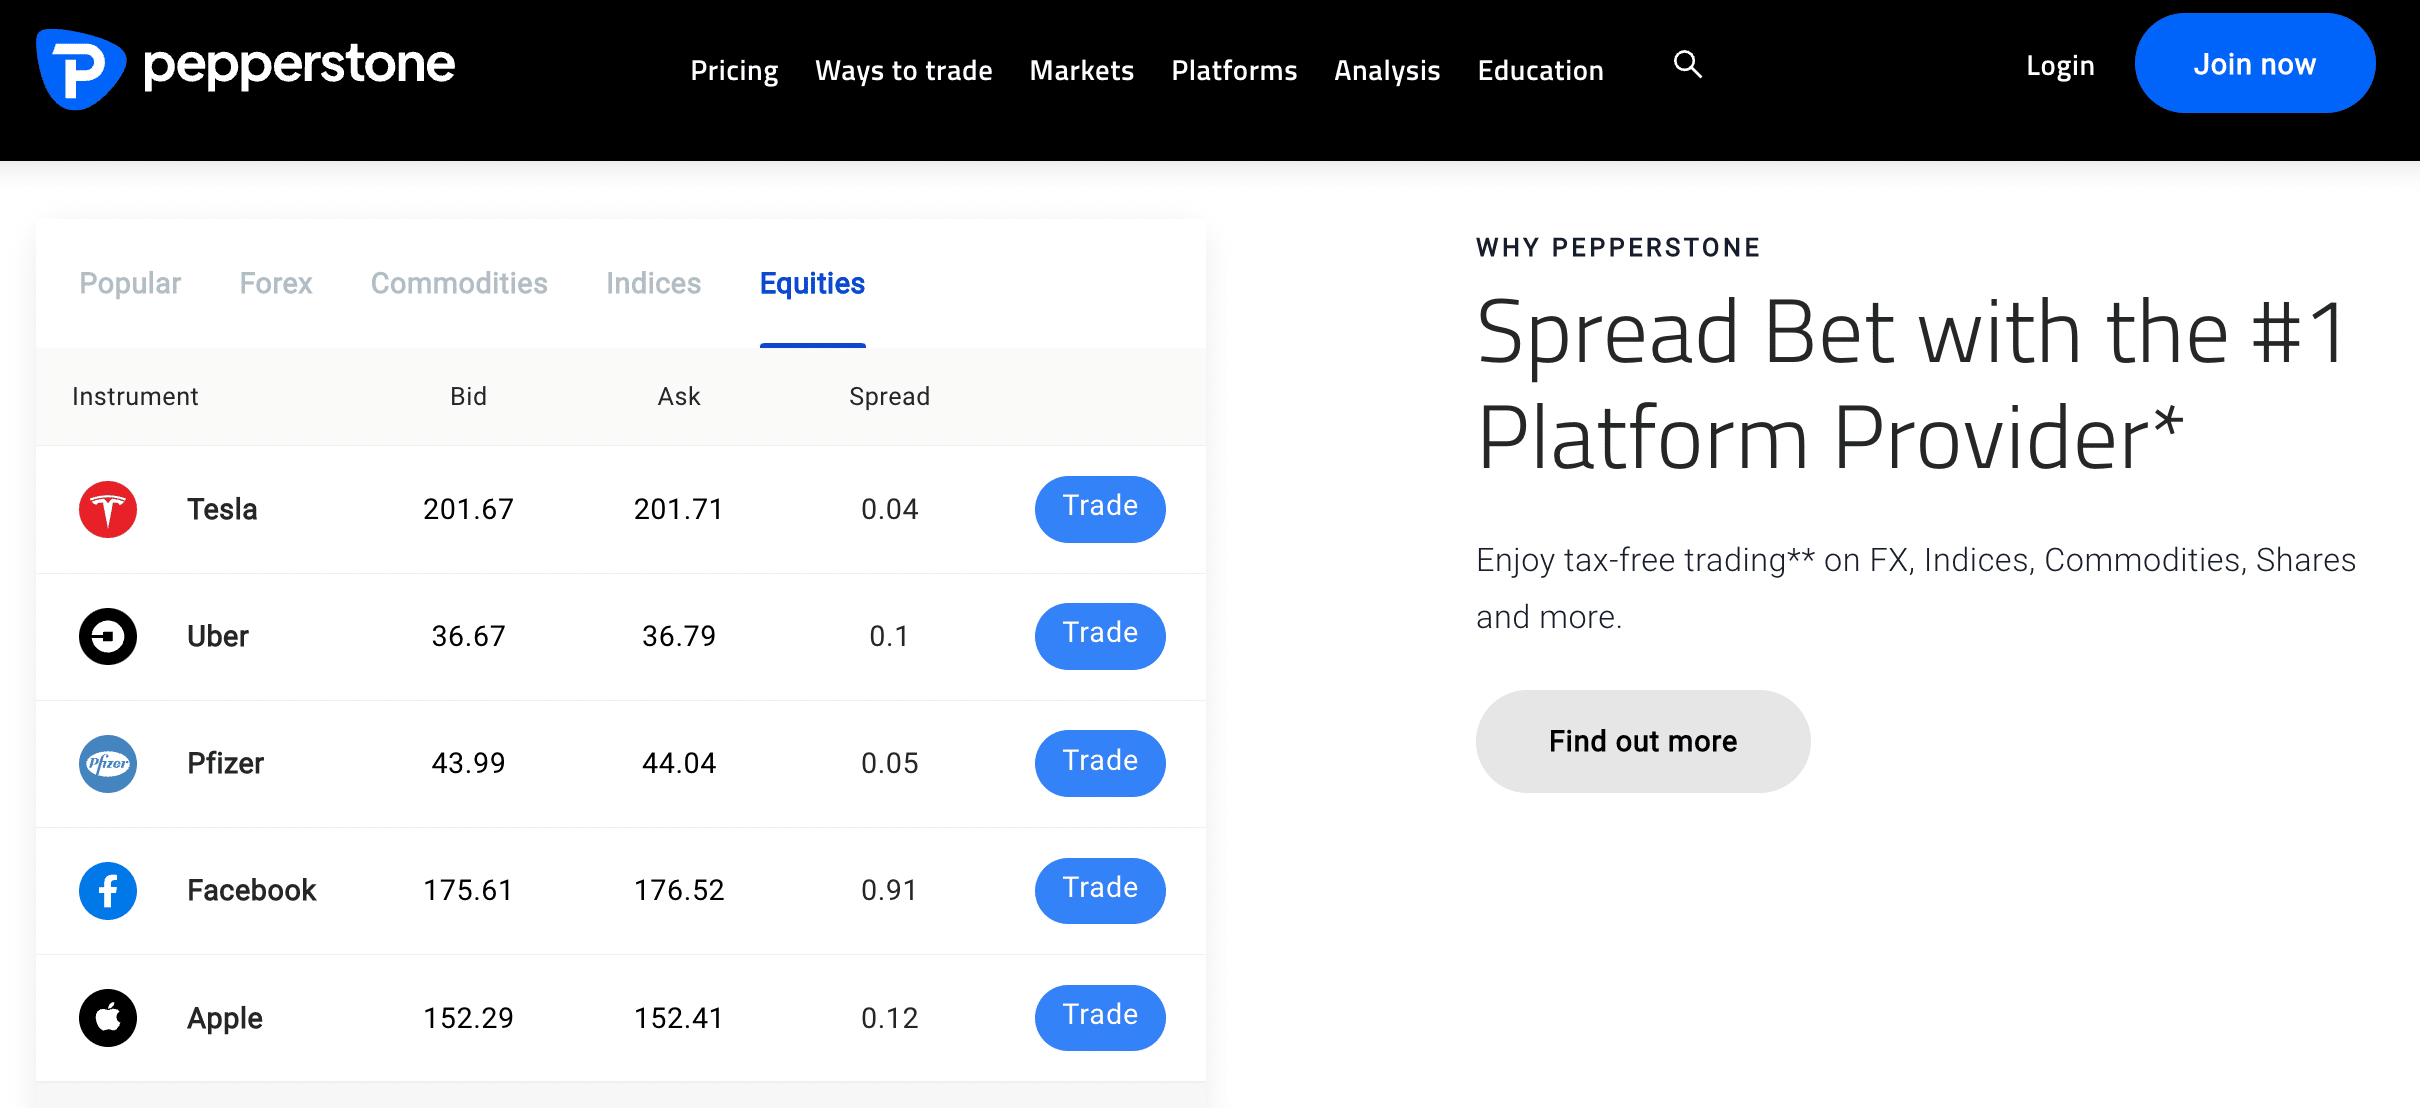Image resolution: width=2420 pixels, height=1108 pixels.
Task: Open the Indices tab
Action: click(x=653, y=284)
